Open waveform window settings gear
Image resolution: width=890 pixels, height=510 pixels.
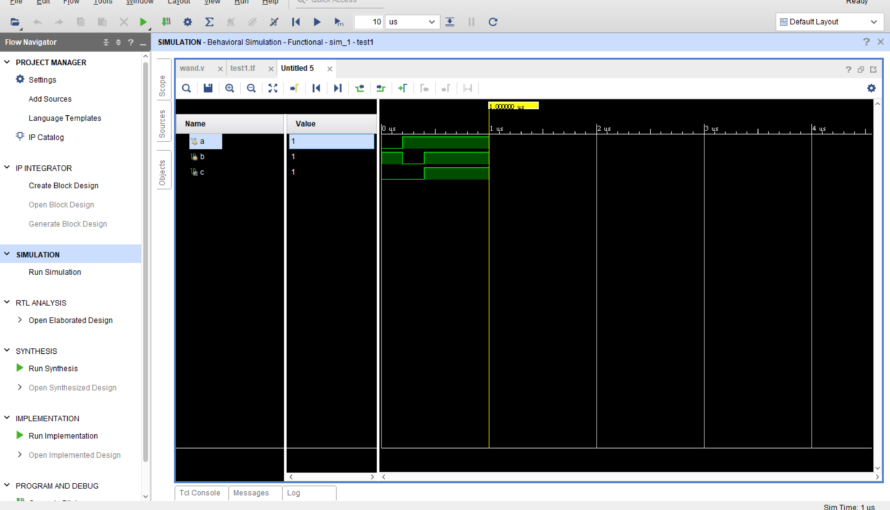point(871,88)
